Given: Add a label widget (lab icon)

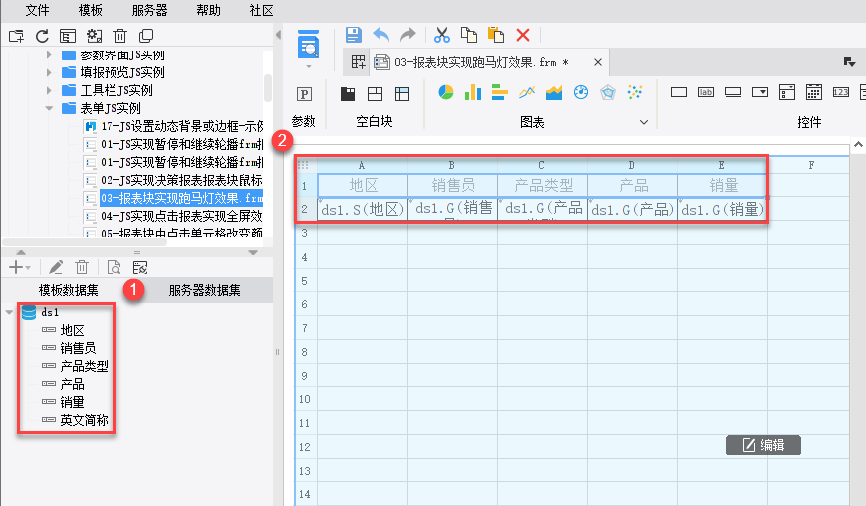Looking at the screenshot, I should [x=706, y=92].
